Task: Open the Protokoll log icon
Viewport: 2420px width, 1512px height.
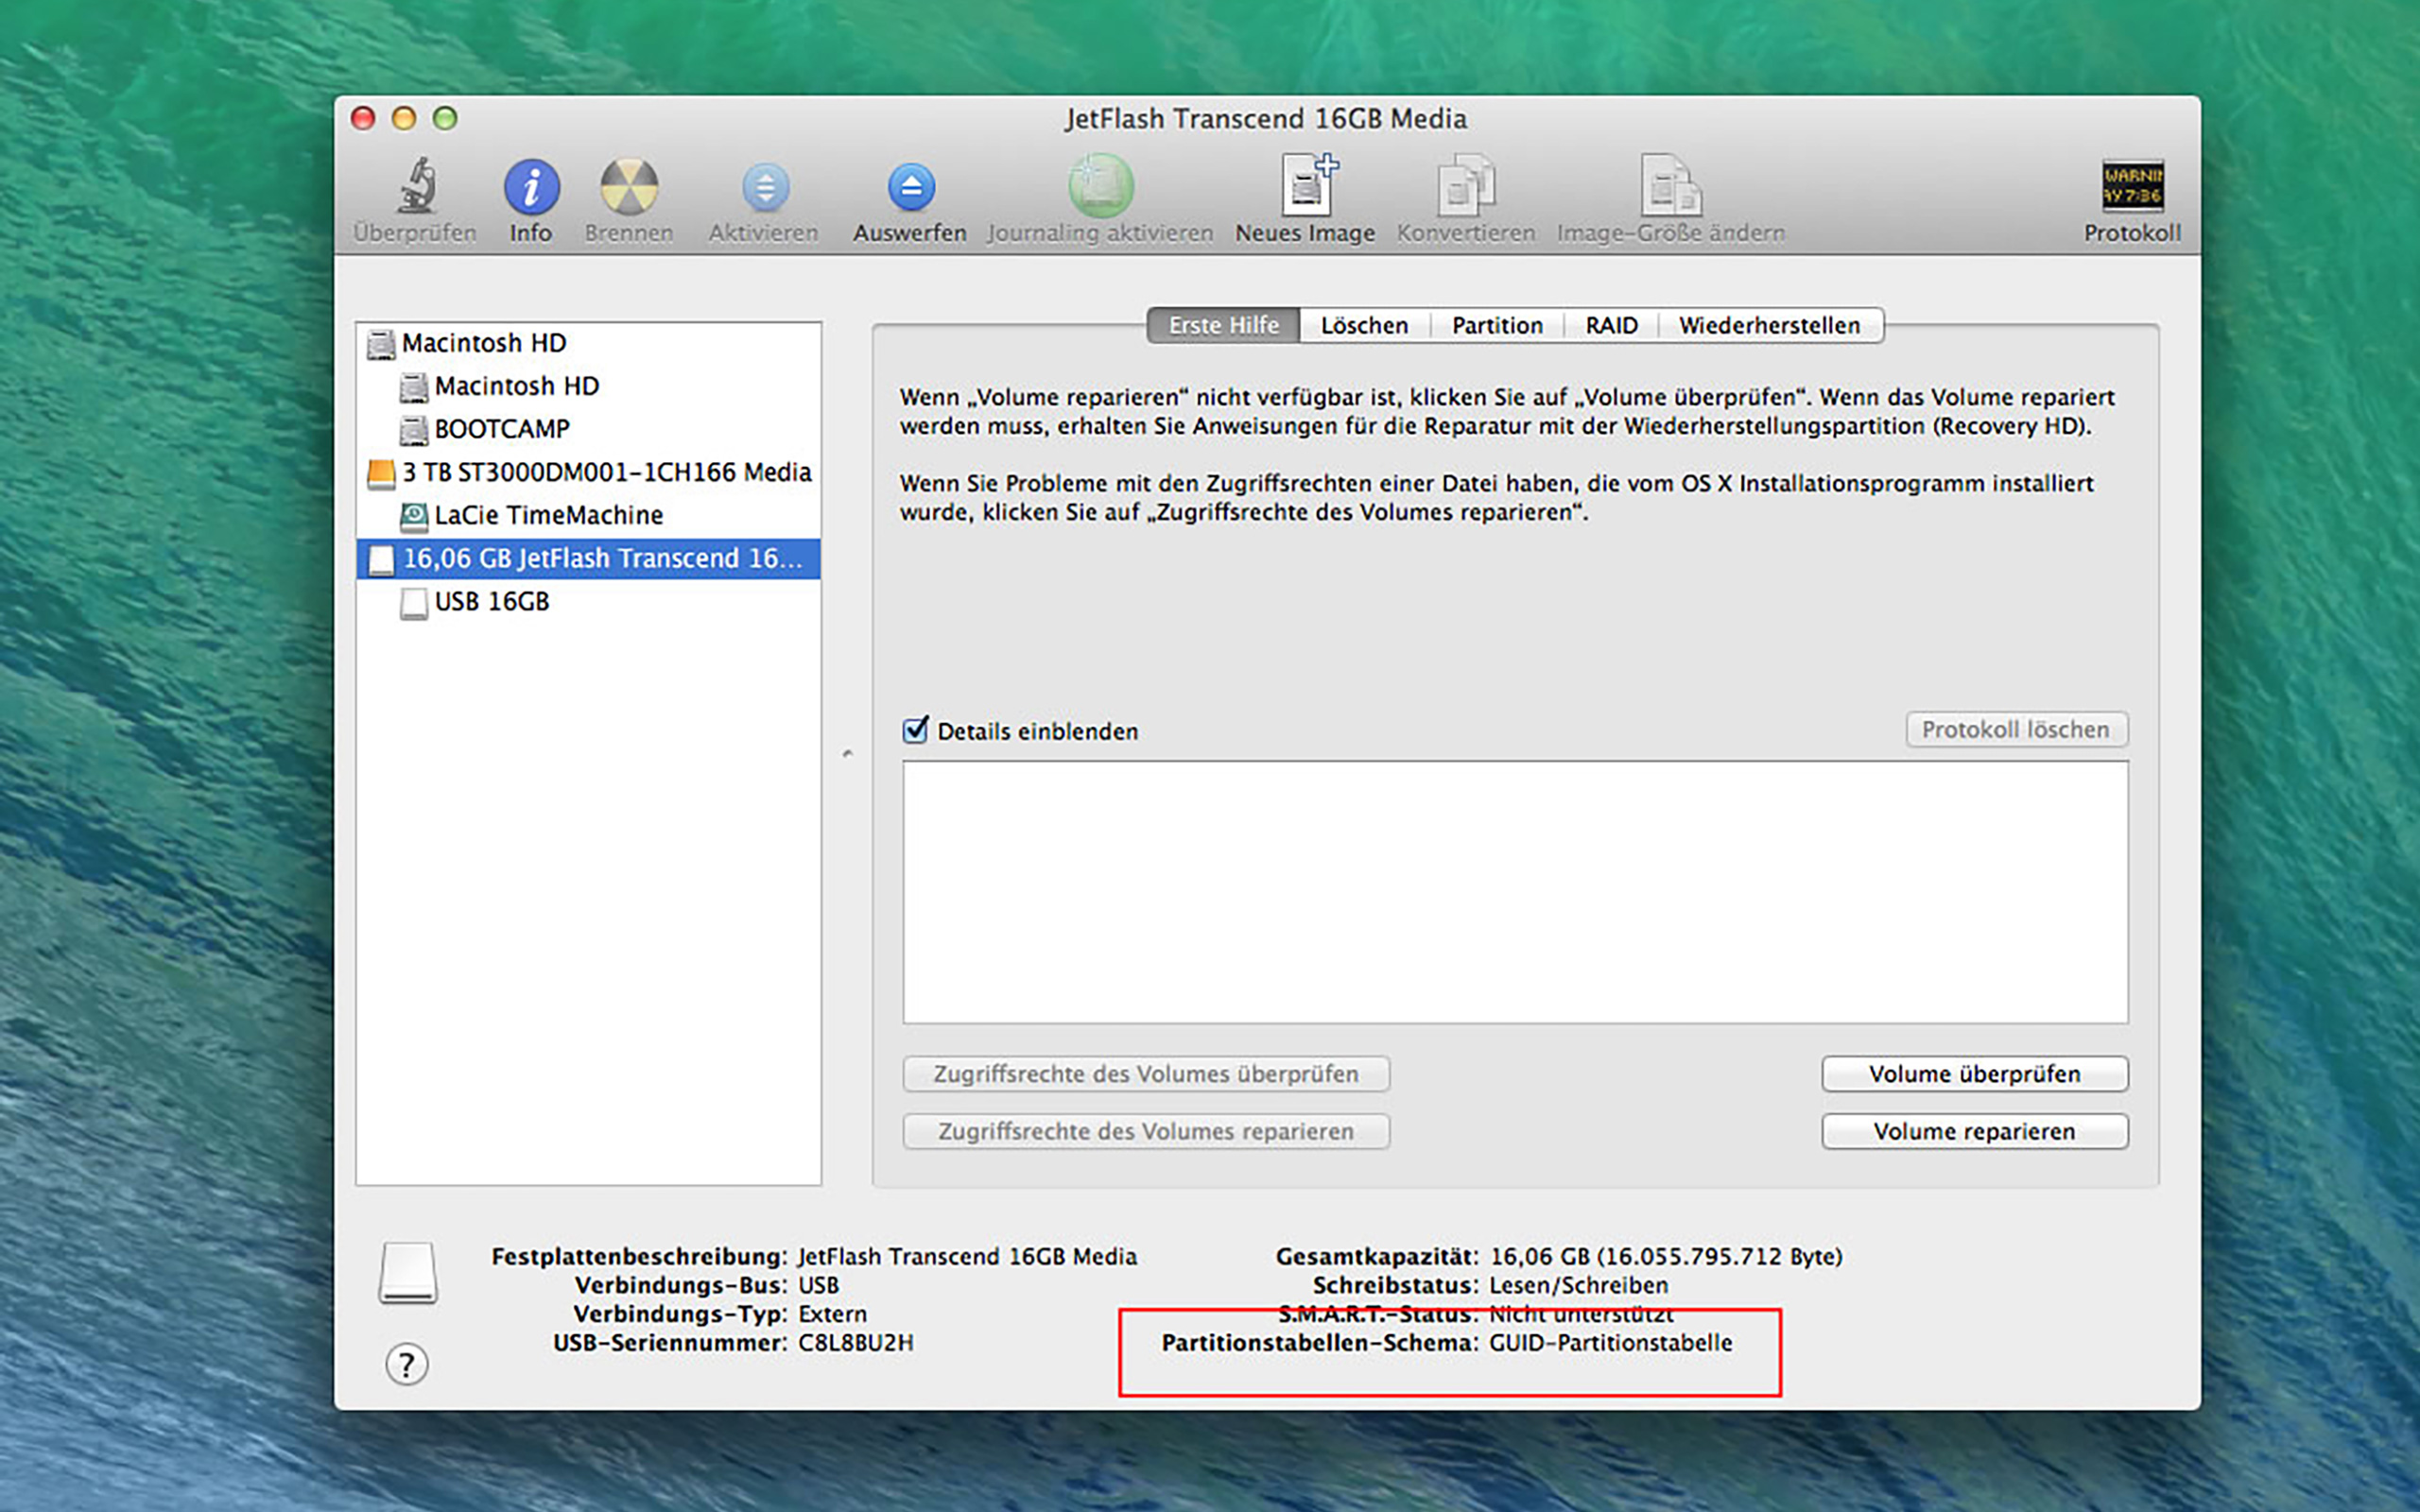Action: [2132, 188]
